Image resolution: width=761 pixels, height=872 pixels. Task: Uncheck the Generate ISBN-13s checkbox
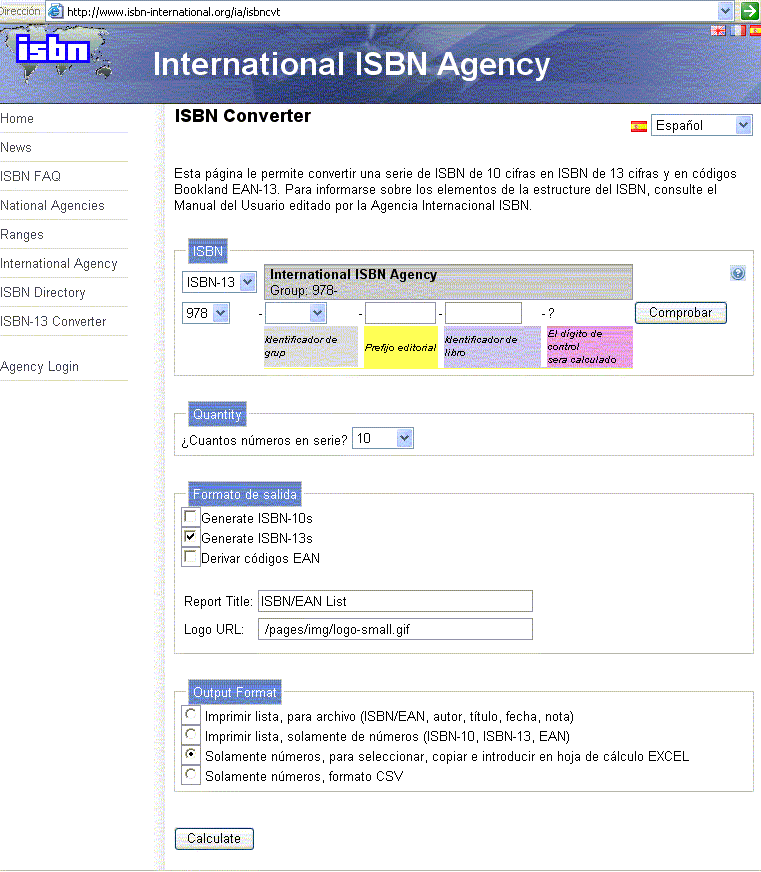coord(191,537)
